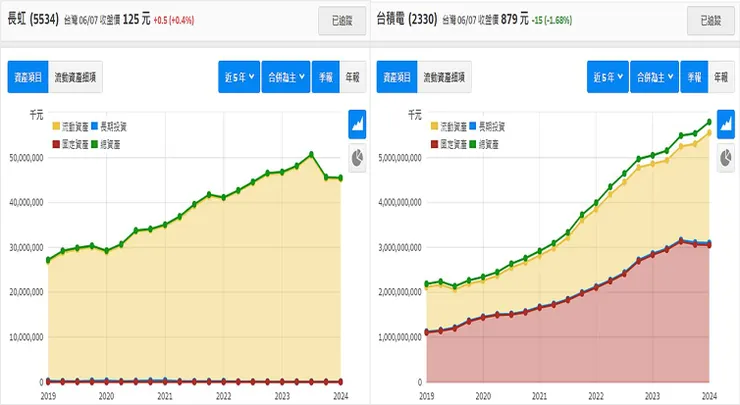Screen dimensions: 740x405
Task: Click 台積電 (2330) stock title
Action: 407,19
